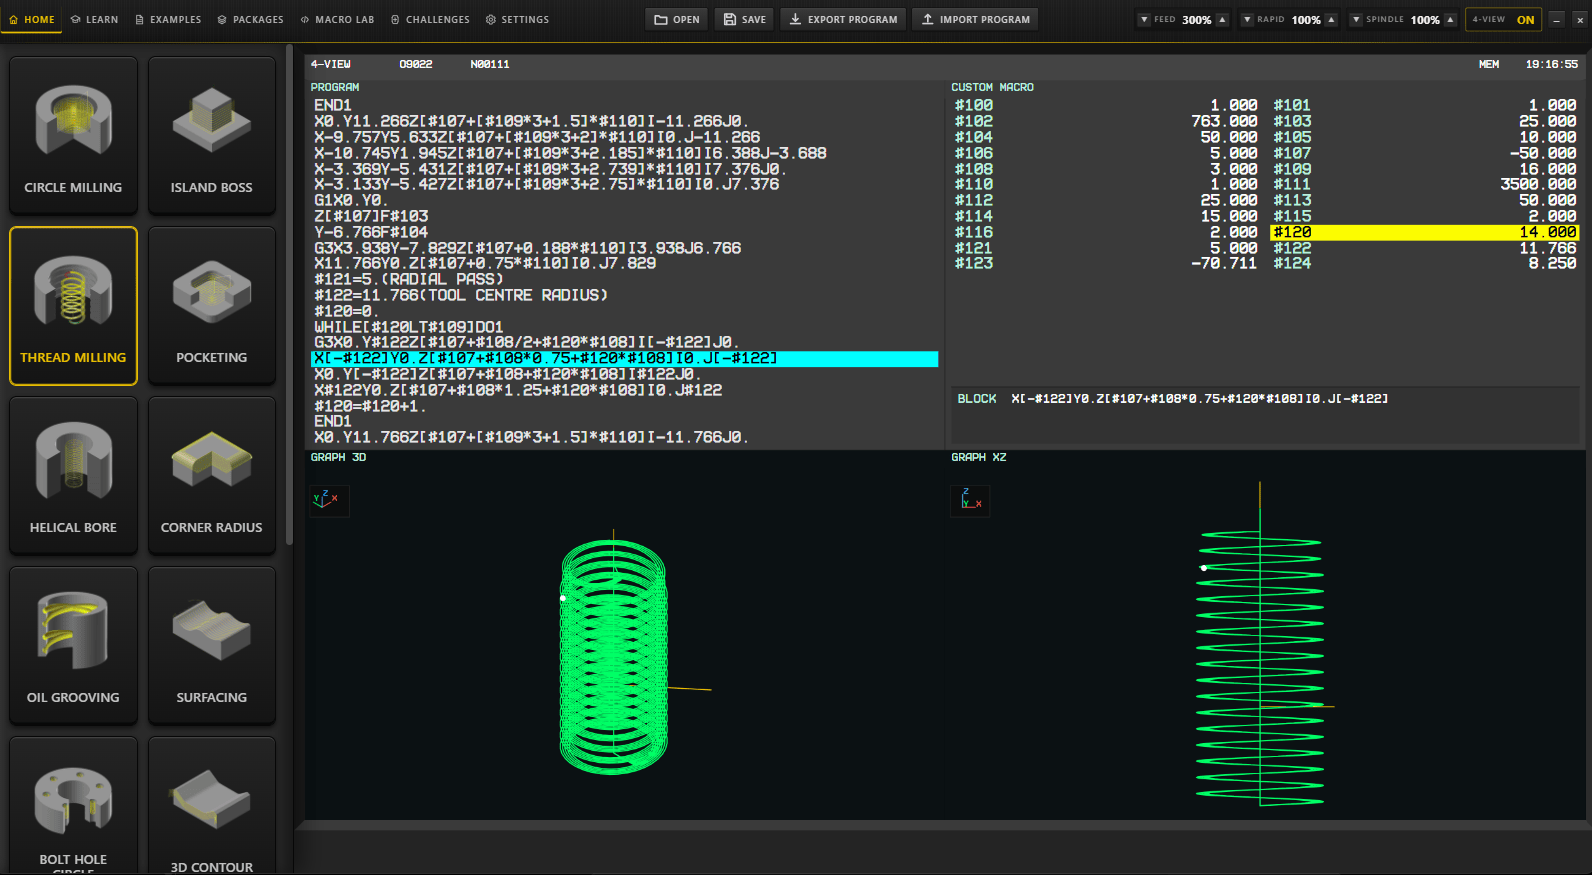The height and width of the screenshot is (875, 1592).
Task: Open the SETTINGS tab
Action: pyautogui.click(x=517, y=19)
